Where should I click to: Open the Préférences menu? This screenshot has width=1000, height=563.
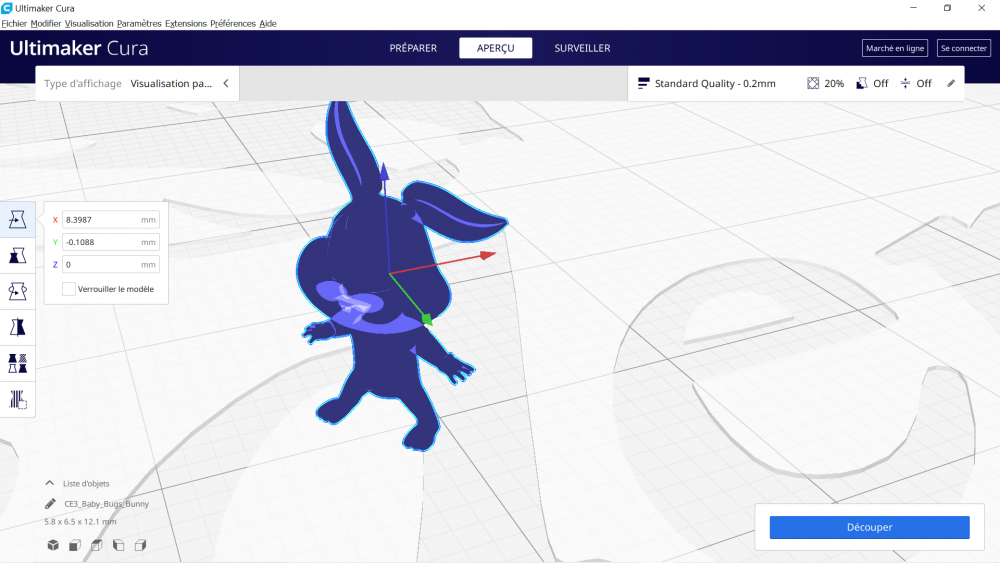tap(233, 24)
